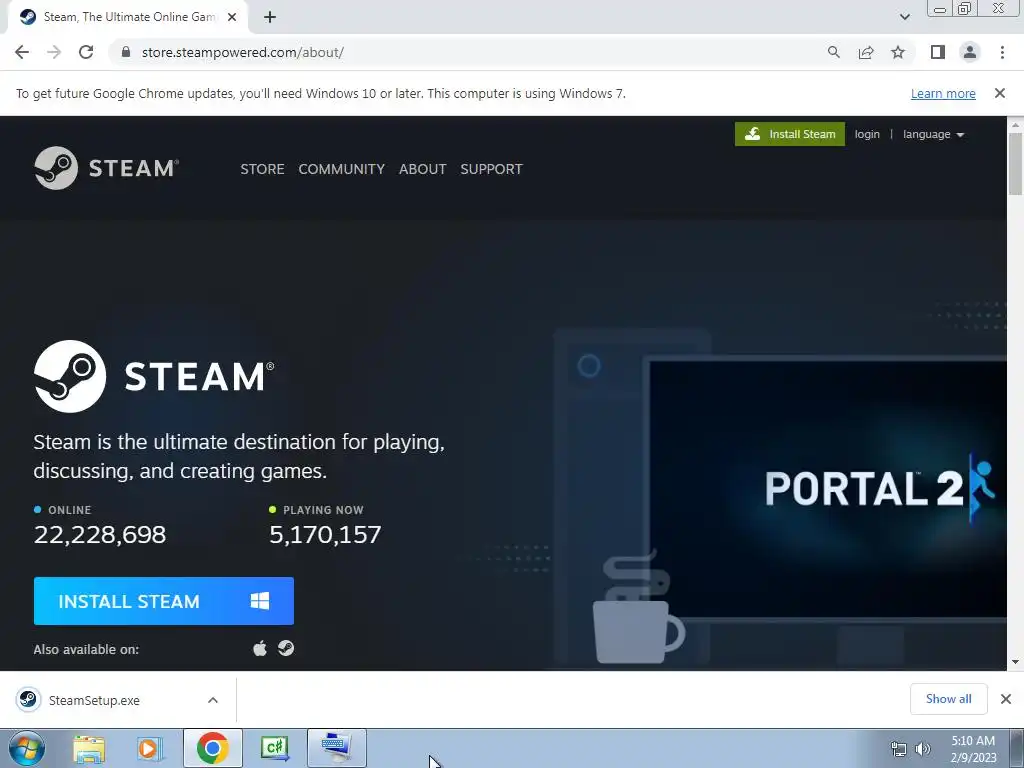Open the SUPPORT menu item
This screenshot has width=1024, height=768.
pos(491,169)
